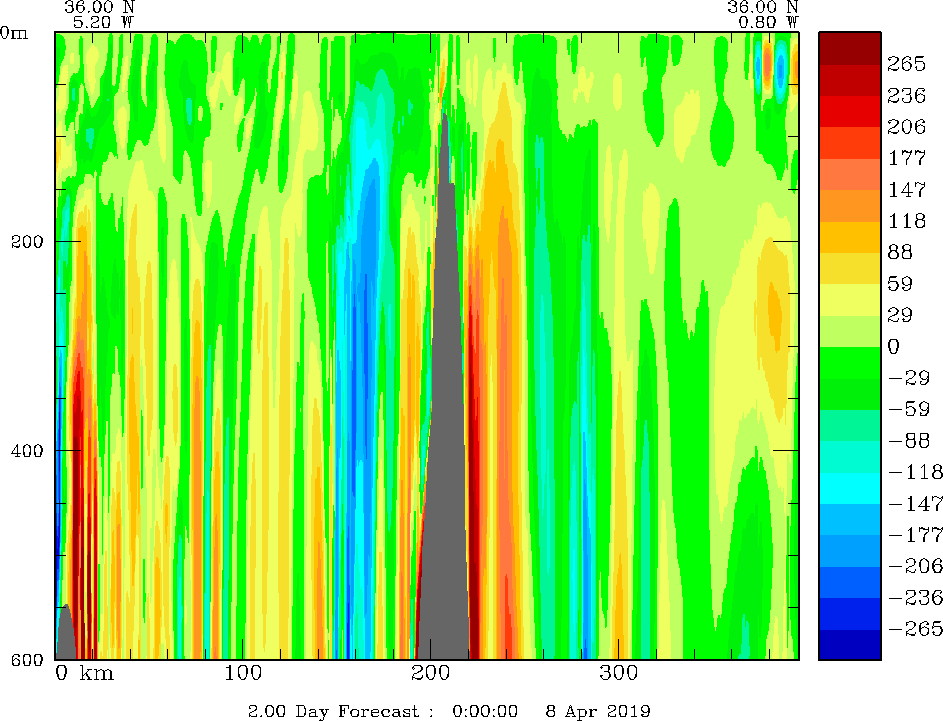Click the -236 colorbar label

coord(915,597)
